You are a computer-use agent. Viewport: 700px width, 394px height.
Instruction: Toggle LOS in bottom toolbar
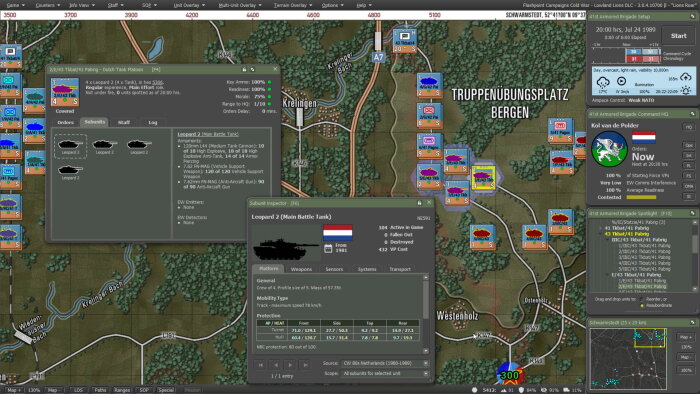(79, 390)
